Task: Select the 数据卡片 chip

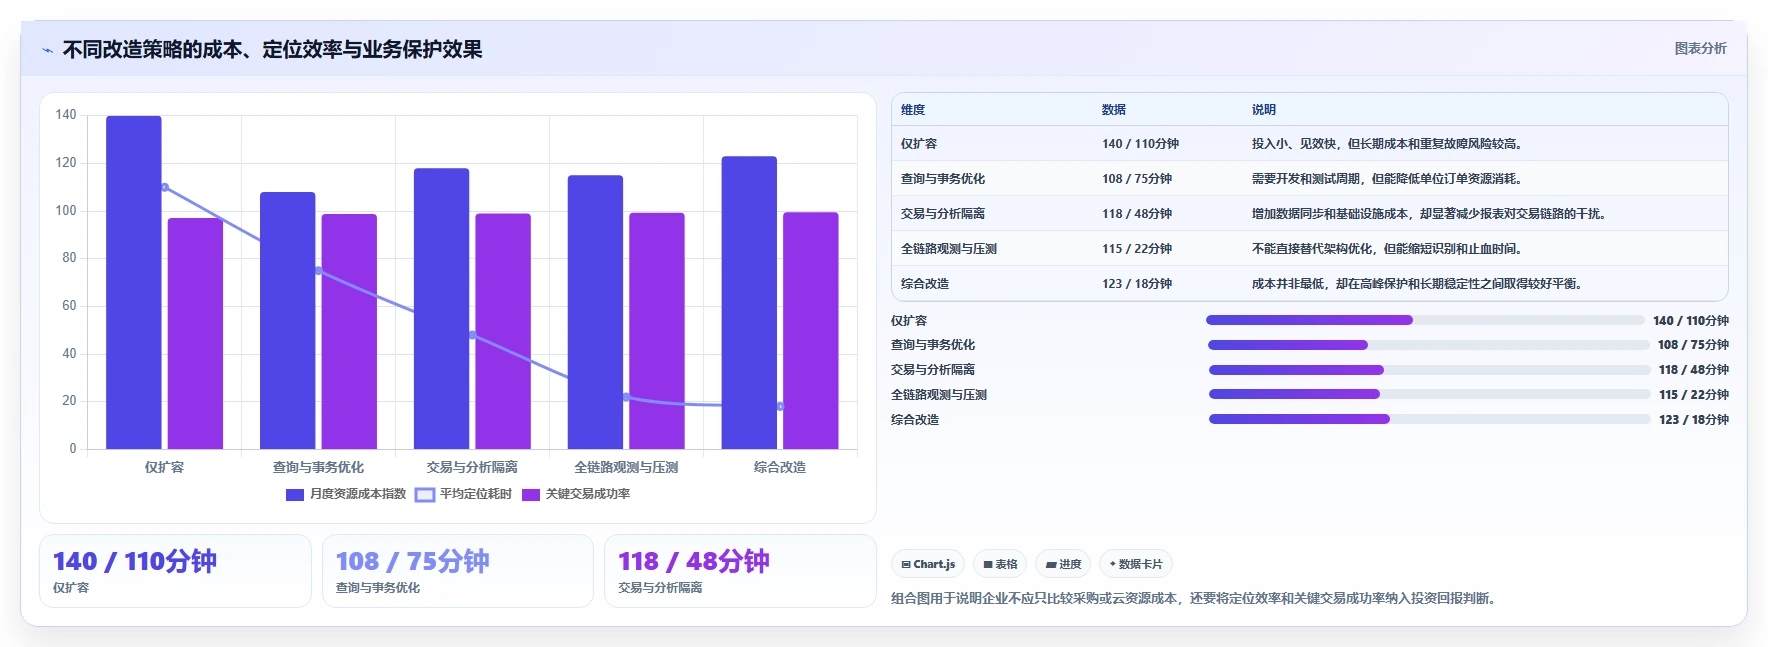Action: coord(1136,564)
